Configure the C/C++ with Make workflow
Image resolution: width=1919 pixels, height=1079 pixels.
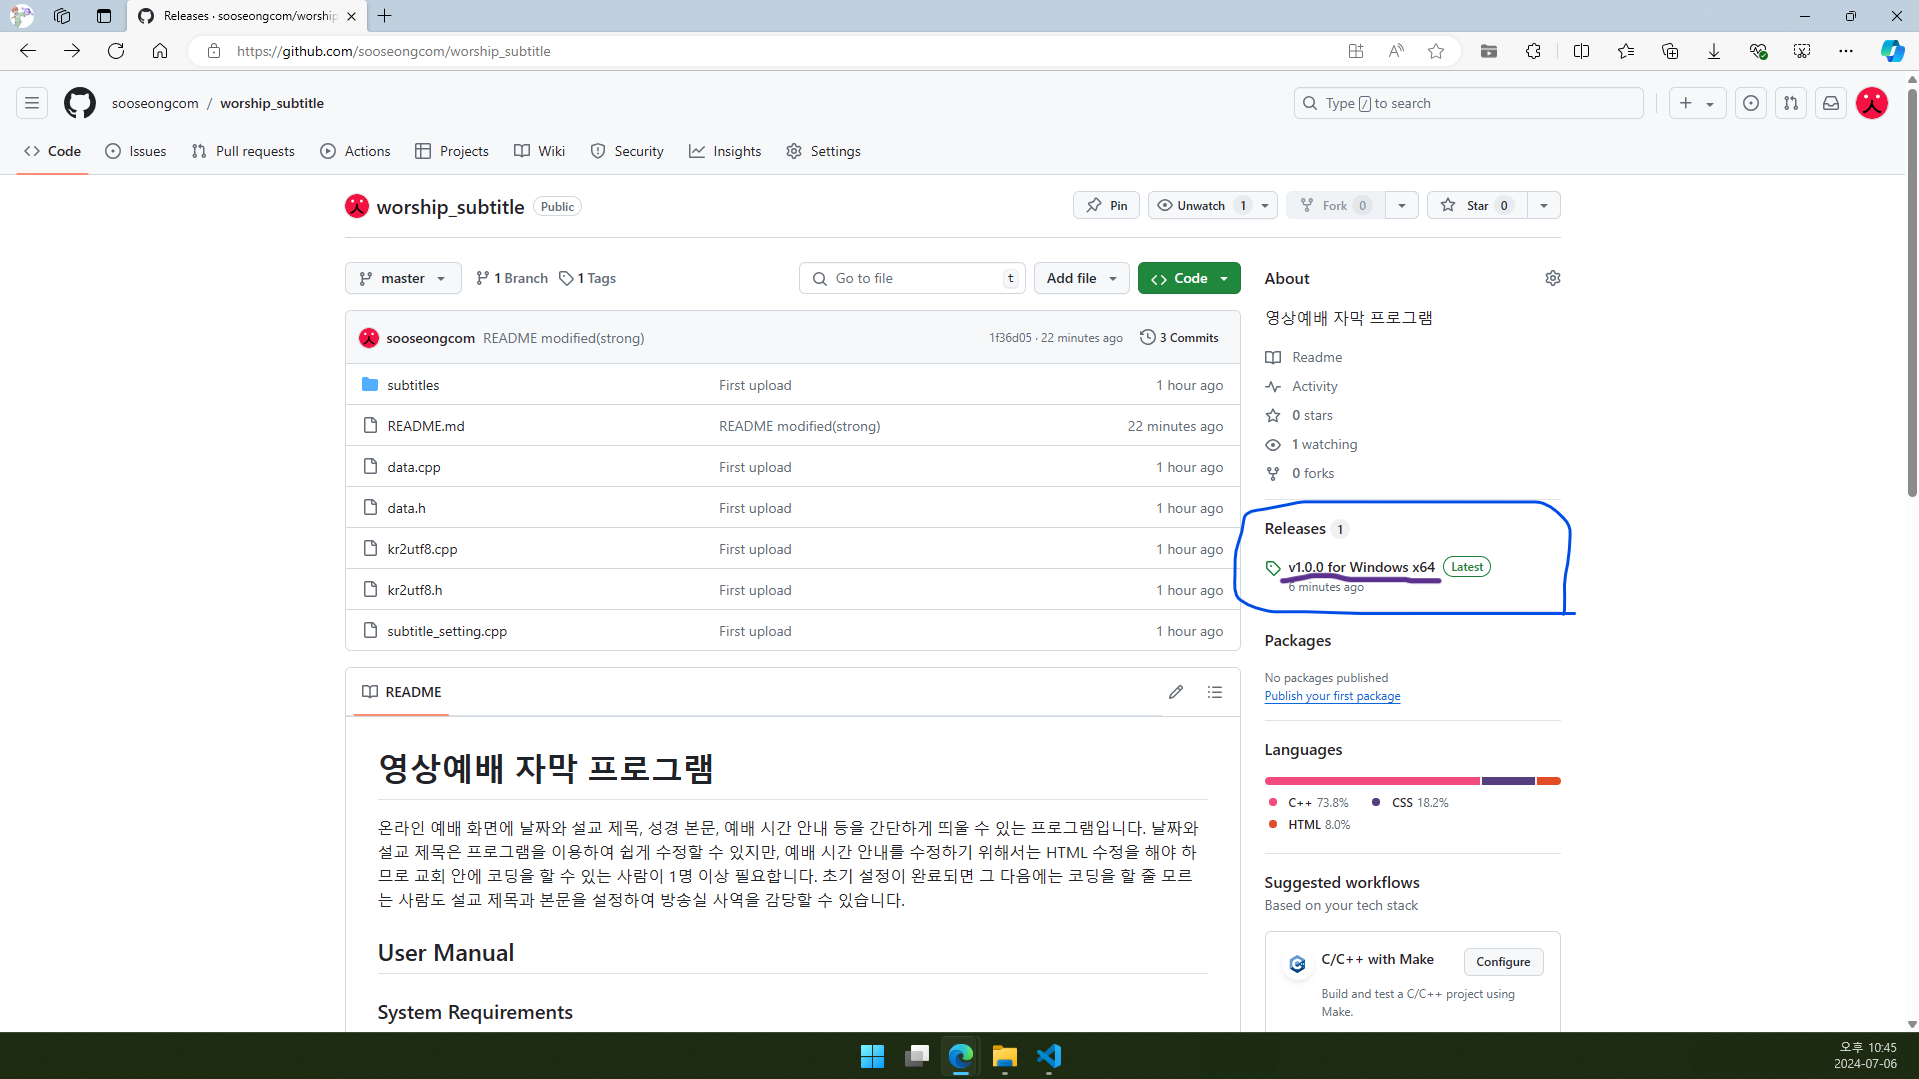click(1503, 962)
